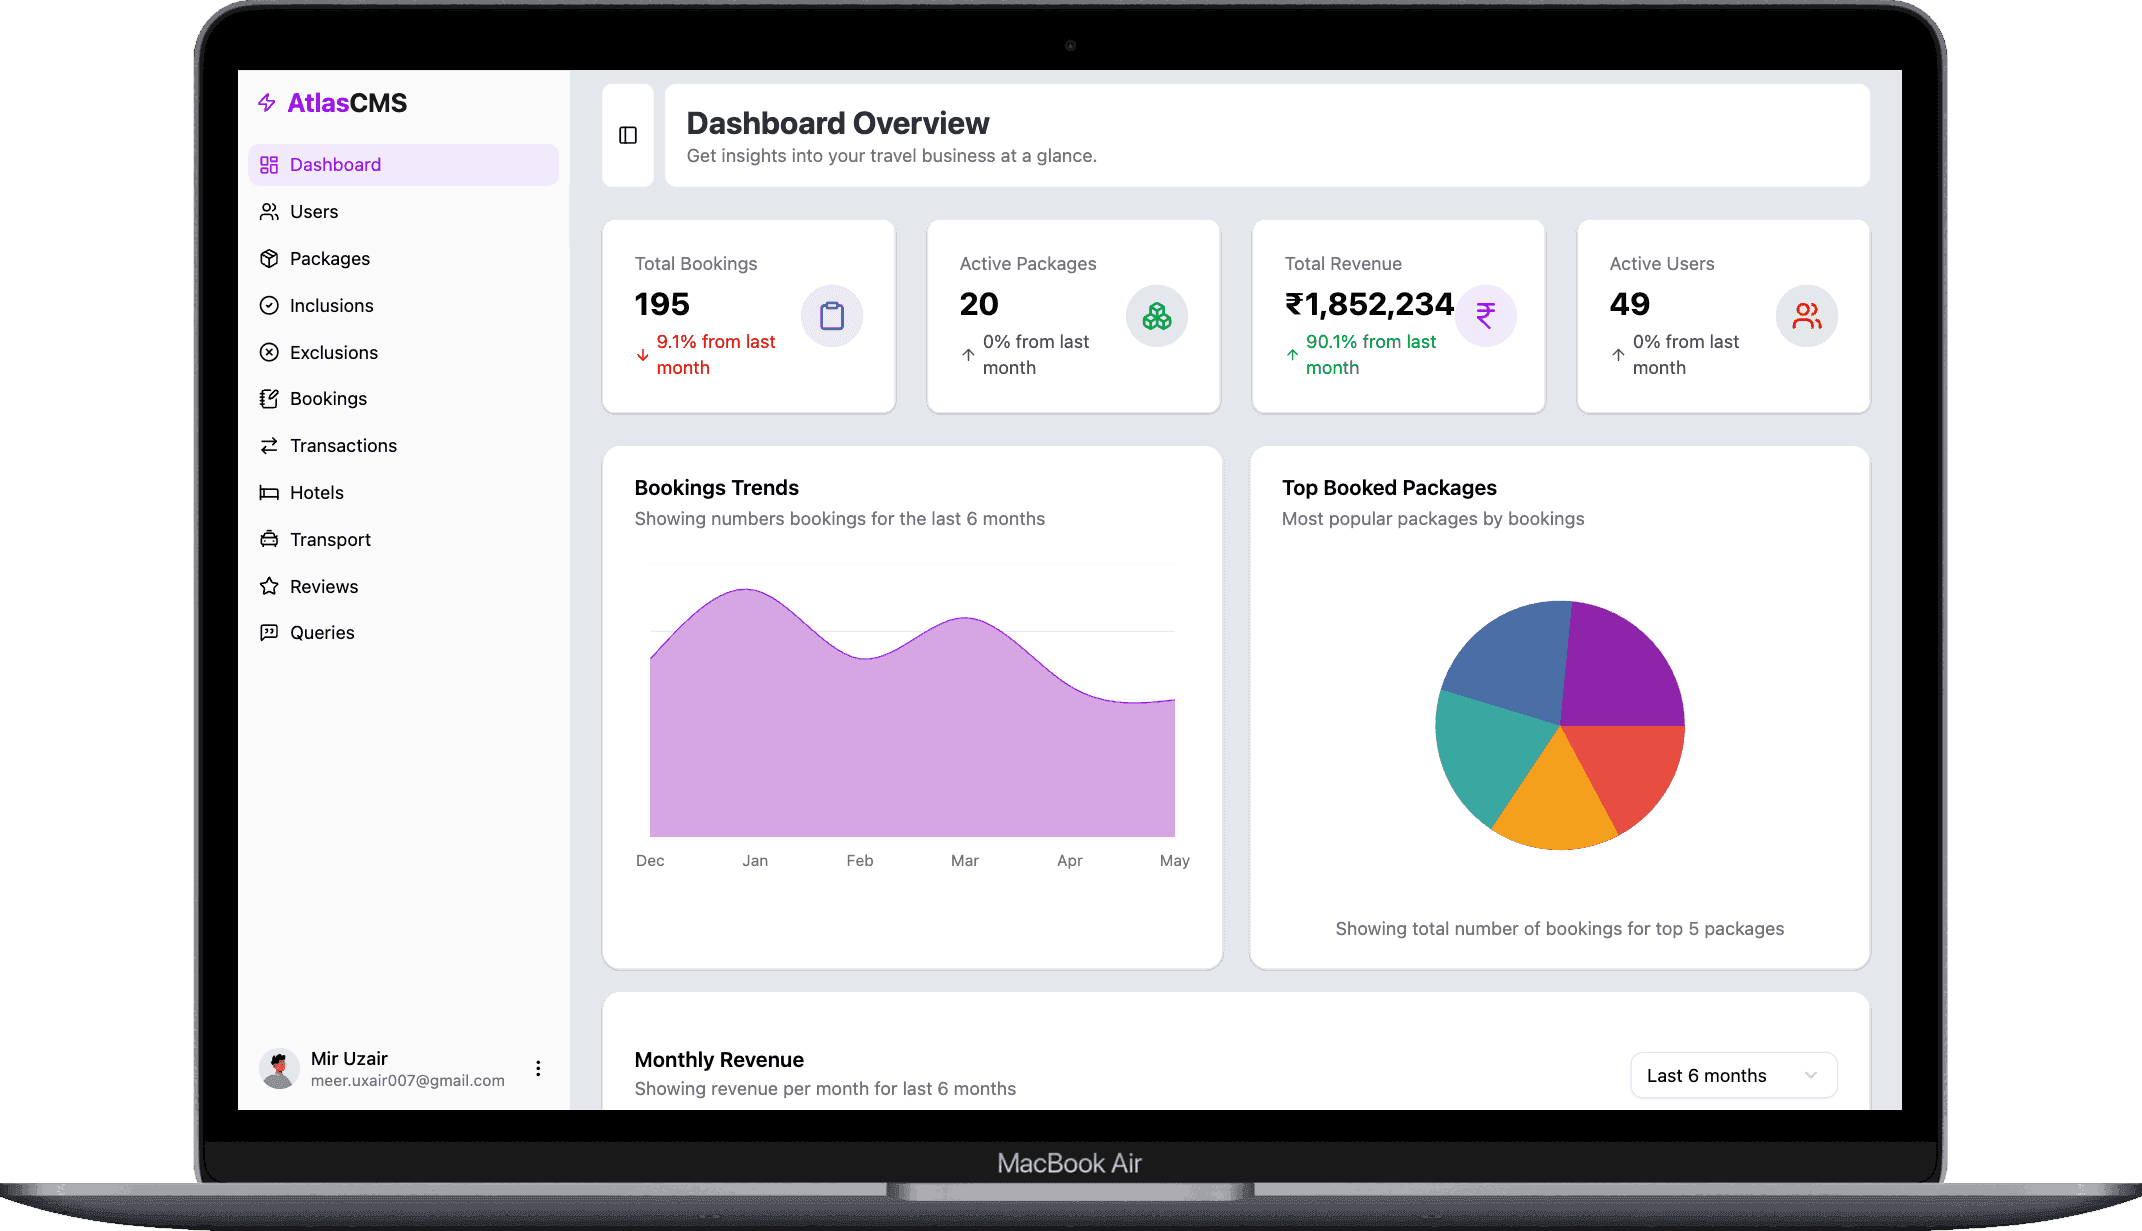Image resolution: width=2142 pixels, height=1231 pixels.
Task: Click the Active Users badge icon
Action: pos(1807,316)
